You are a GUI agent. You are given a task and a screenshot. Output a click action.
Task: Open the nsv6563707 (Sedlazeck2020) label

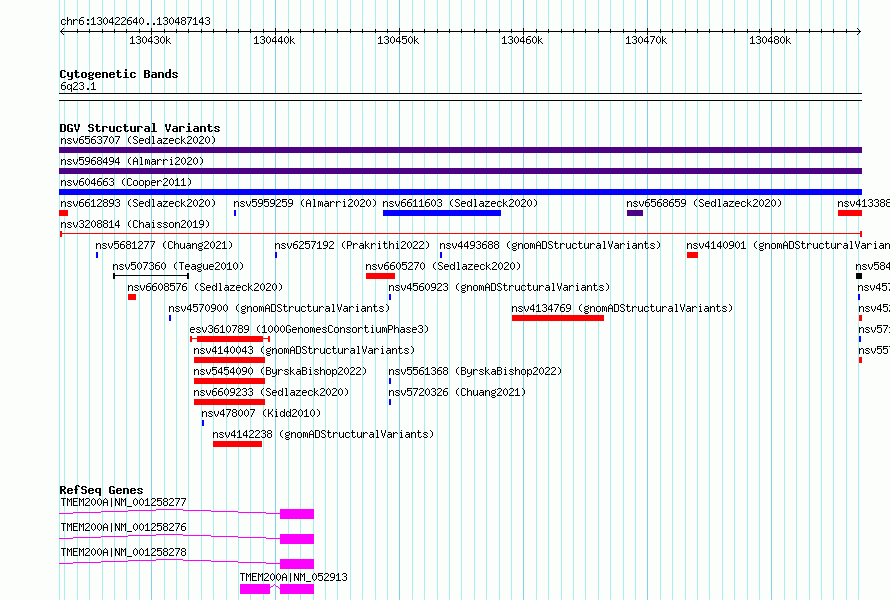[138, 140]
